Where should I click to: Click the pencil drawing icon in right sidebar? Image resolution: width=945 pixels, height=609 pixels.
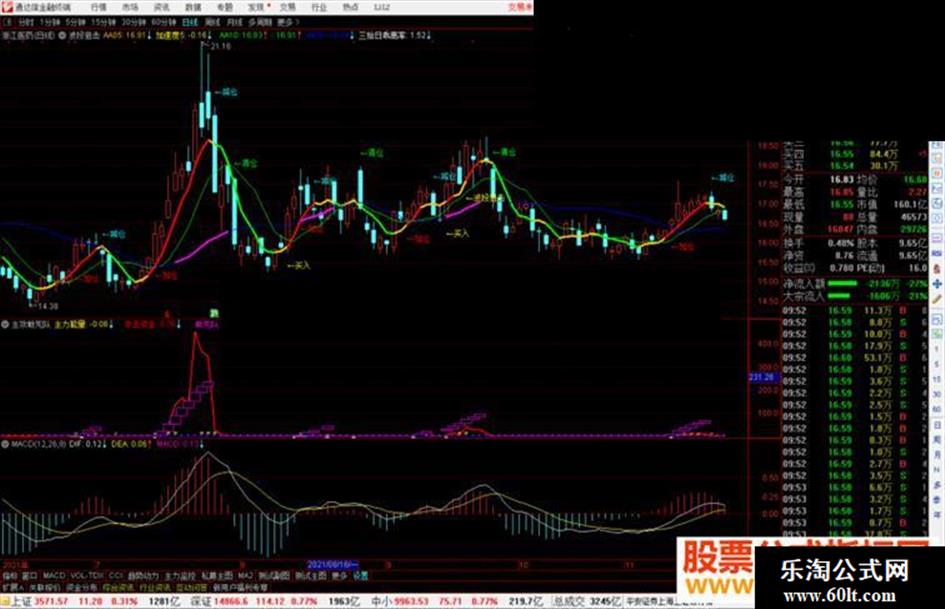coord(937,298)
